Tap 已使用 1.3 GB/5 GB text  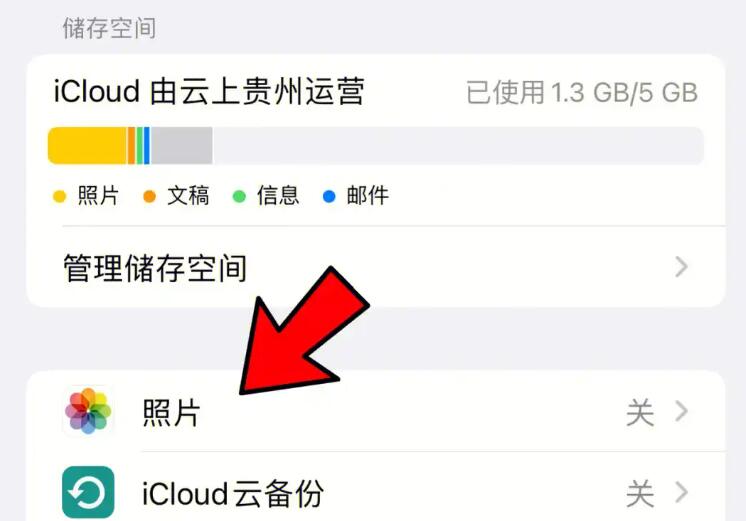click(582, 92)
